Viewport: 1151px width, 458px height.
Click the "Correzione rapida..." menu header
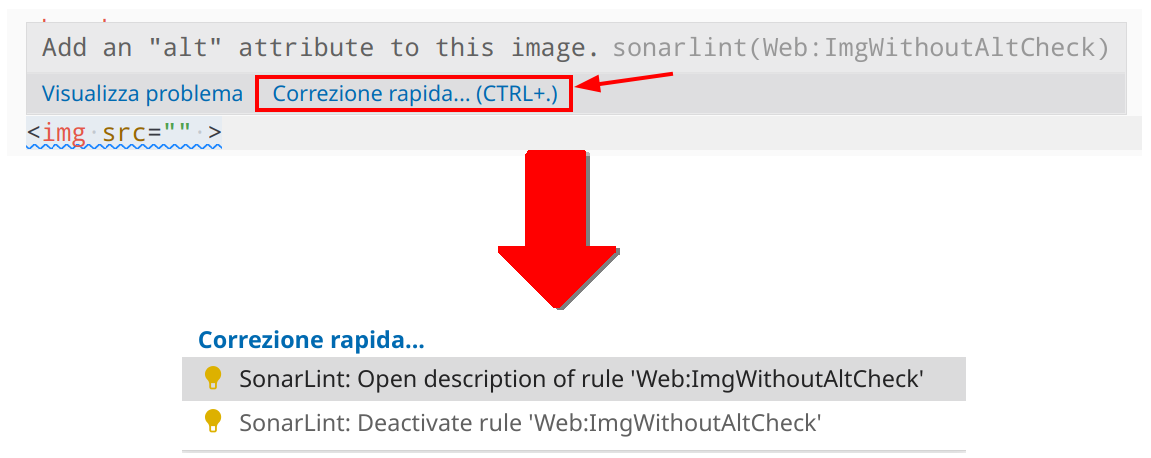pyautogui.click(x=311, y=340)
